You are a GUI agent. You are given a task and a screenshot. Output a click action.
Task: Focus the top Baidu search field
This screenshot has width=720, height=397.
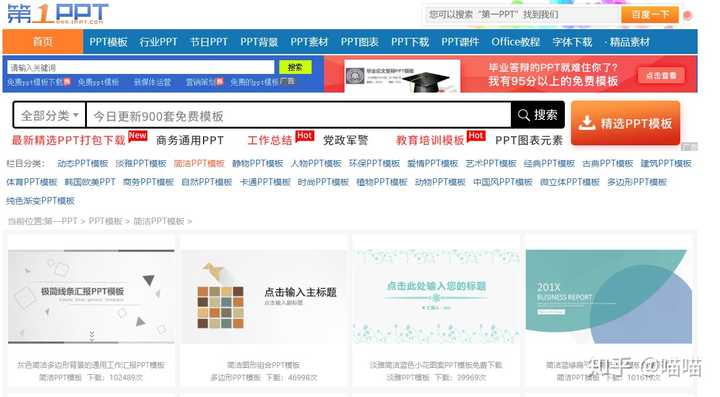pyautogui.click(x=522, y=15)
